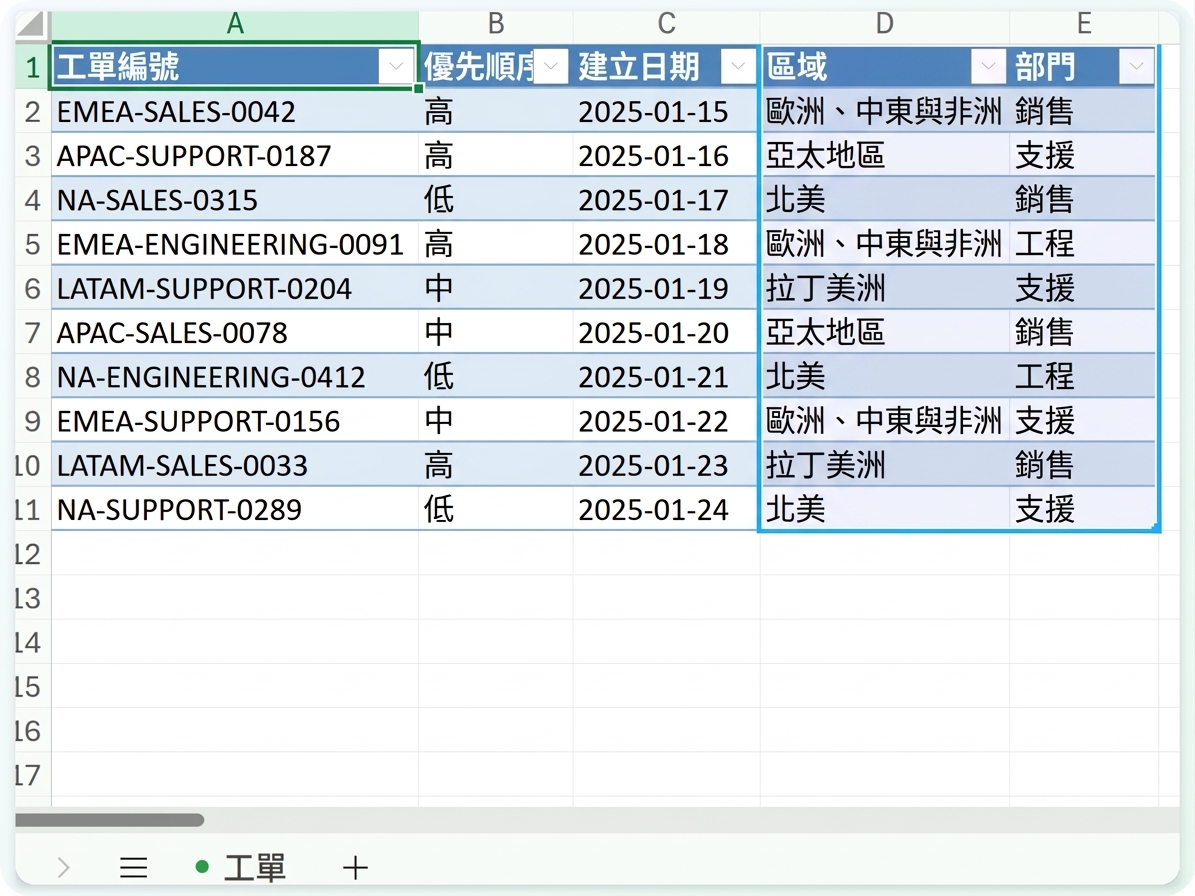Click date cell 2025-01-24
The height and width of the screenshot is (896, 1195).
coord(666,509)
